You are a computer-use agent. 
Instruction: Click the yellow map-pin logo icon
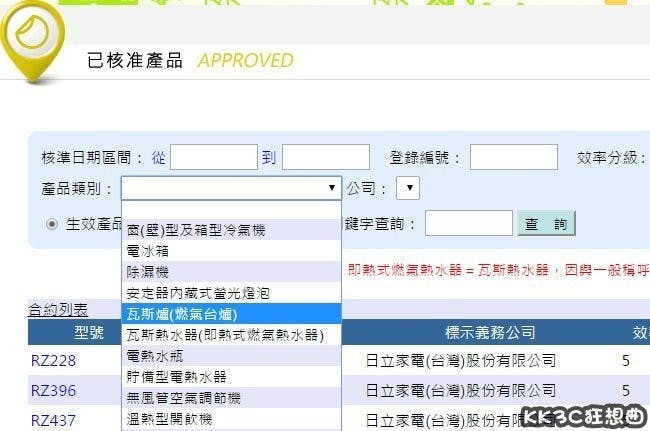(x=32, y=41)
